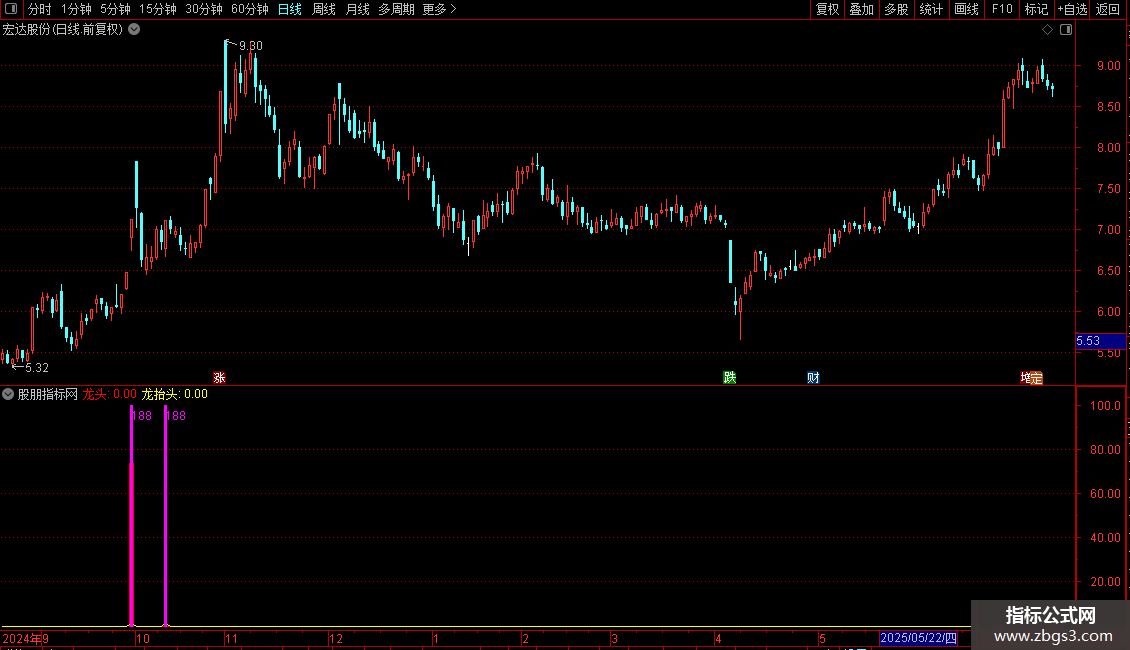This screenshot has height=650, width=1130.
Task: Click the 9.30 high price label
Action: 251,46
